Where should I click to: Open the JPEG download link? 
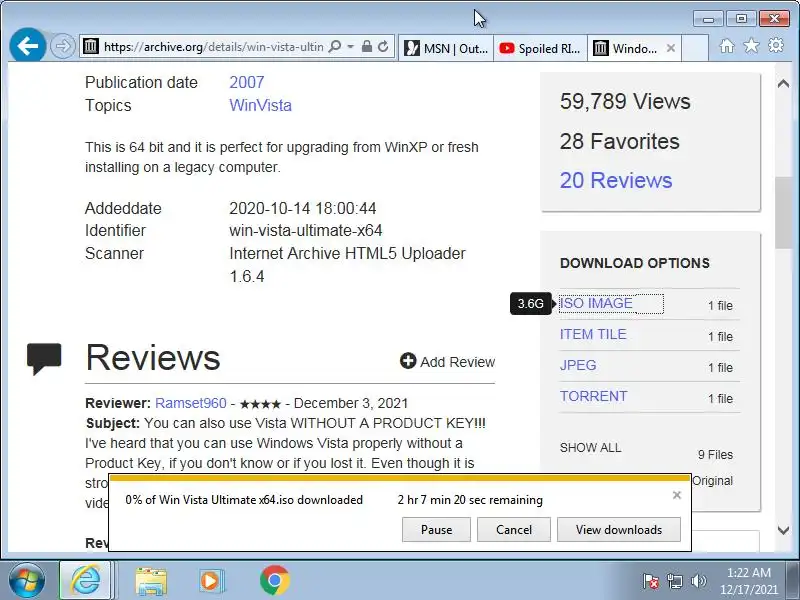click(578, 365)
